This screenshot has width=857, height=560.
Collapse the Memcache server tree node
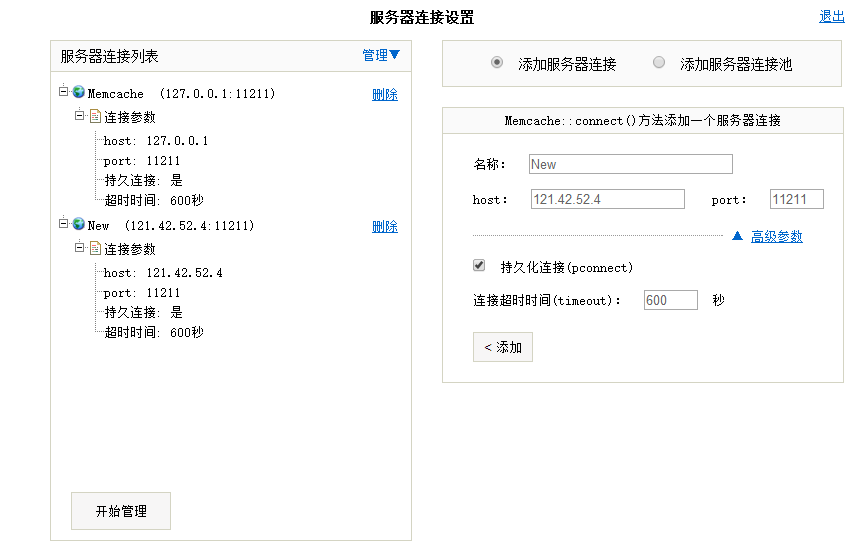pyautogui.click(x=64, y=91)
